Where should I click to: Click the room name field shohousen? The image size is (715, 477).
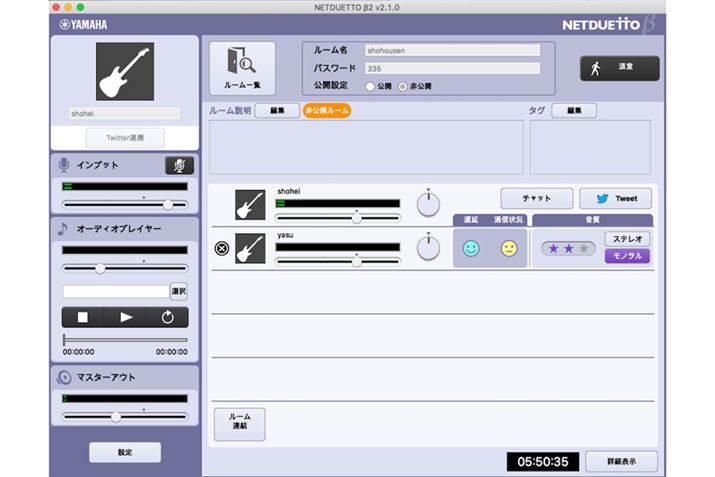(x=452, y=51)
